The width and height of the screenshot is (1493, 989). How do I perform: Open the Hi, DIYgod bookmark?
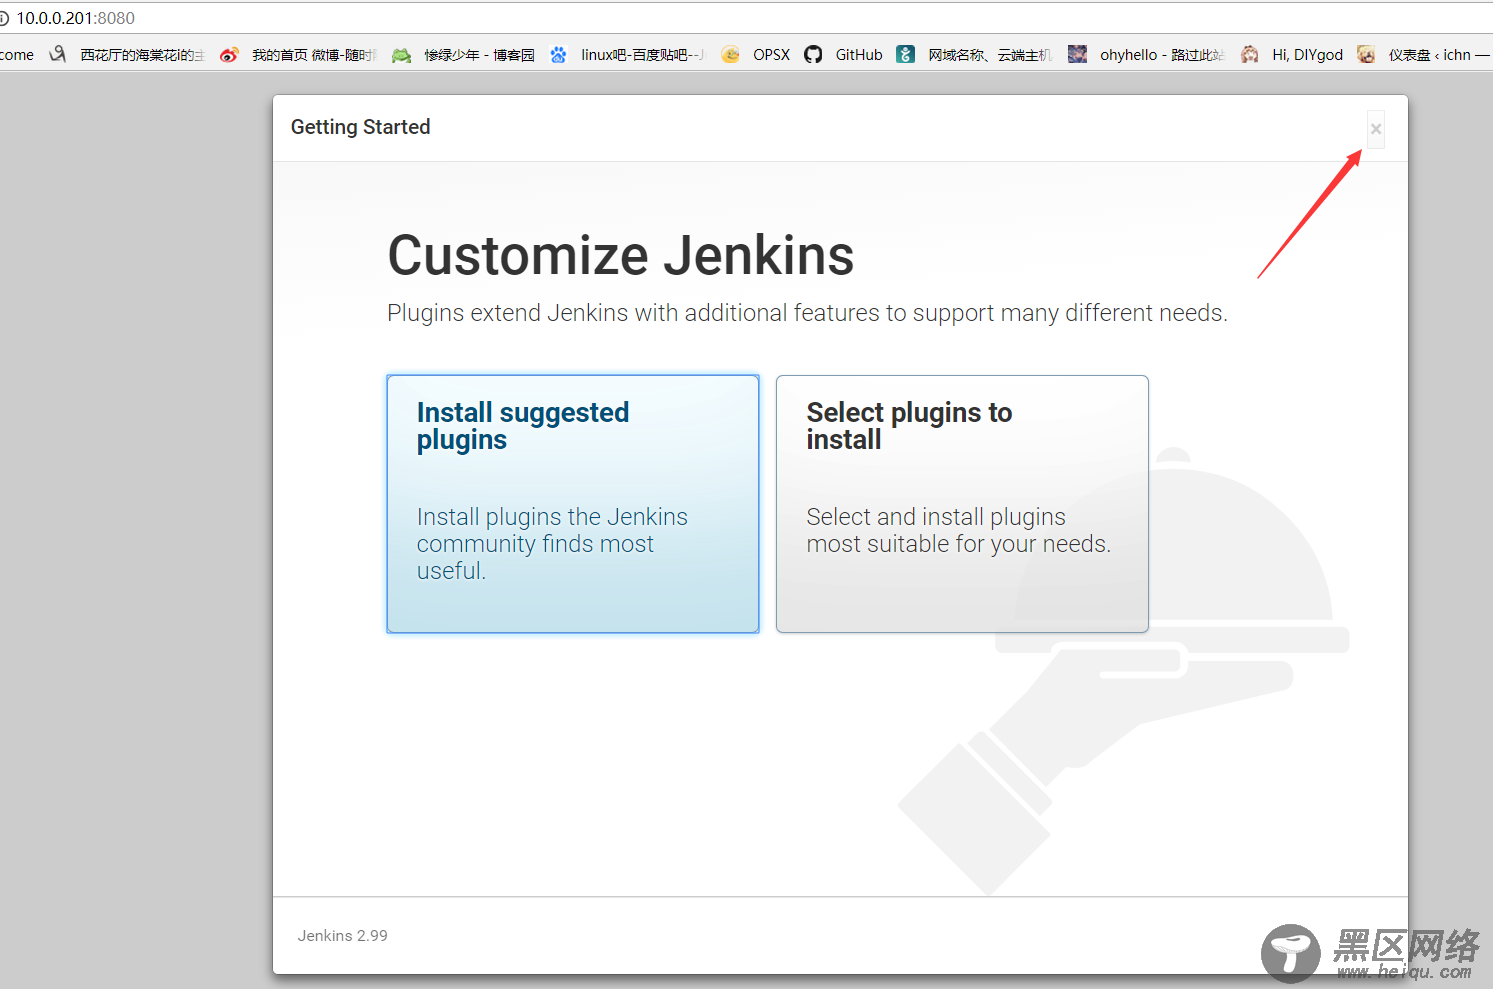click(x=1292, y=55)
